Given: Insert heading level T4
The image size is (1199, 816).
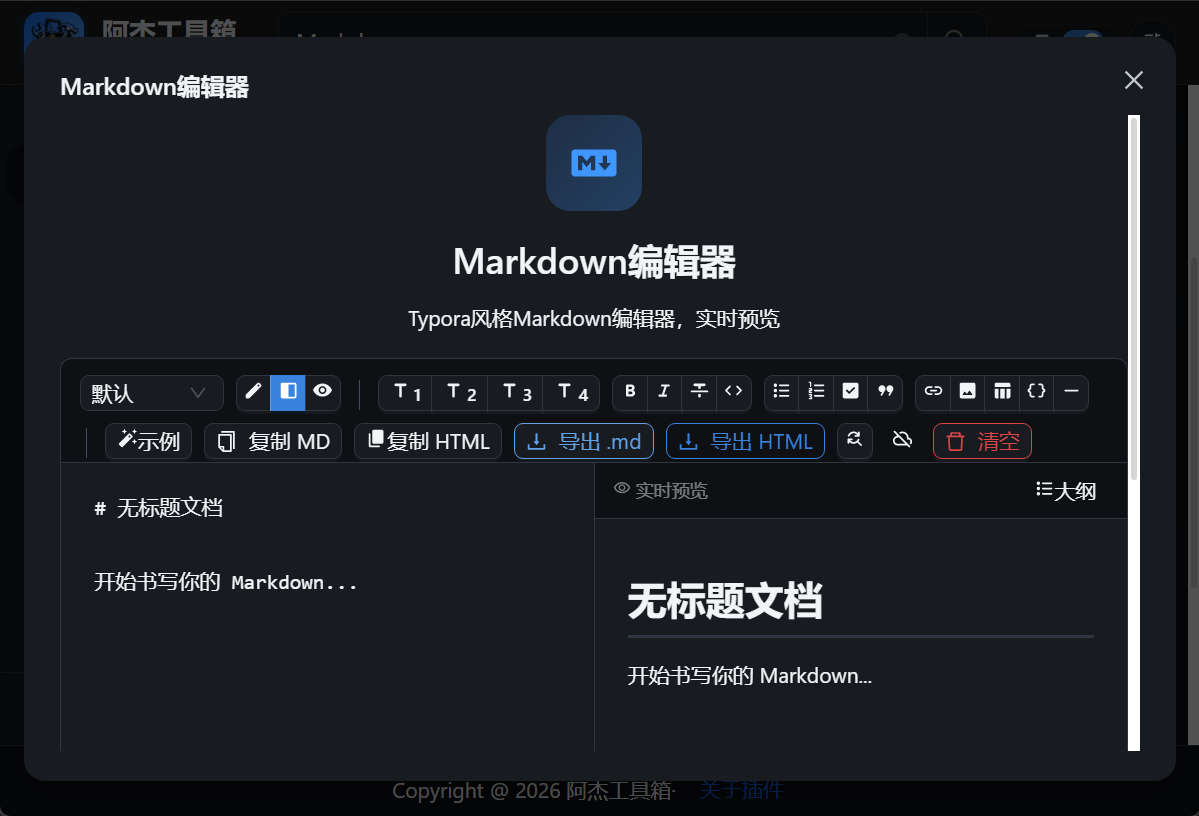Looking at the screenshot, I should tap(572, 393).
